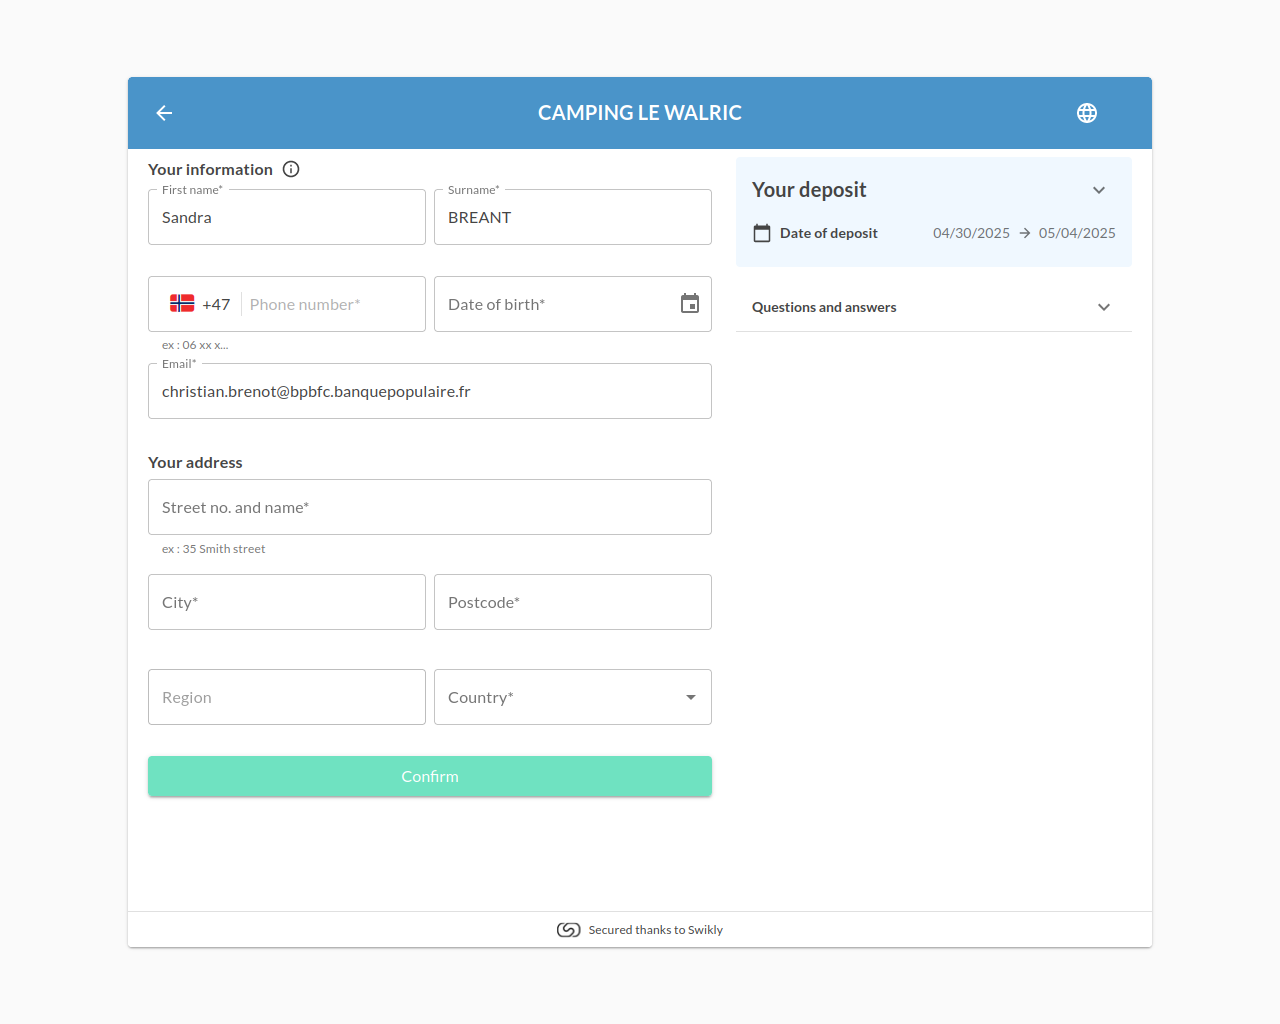Click the Norway flag country code selector
Image resolution: width=1280 pixels, height=1024 pixels.
coord(182,304)
